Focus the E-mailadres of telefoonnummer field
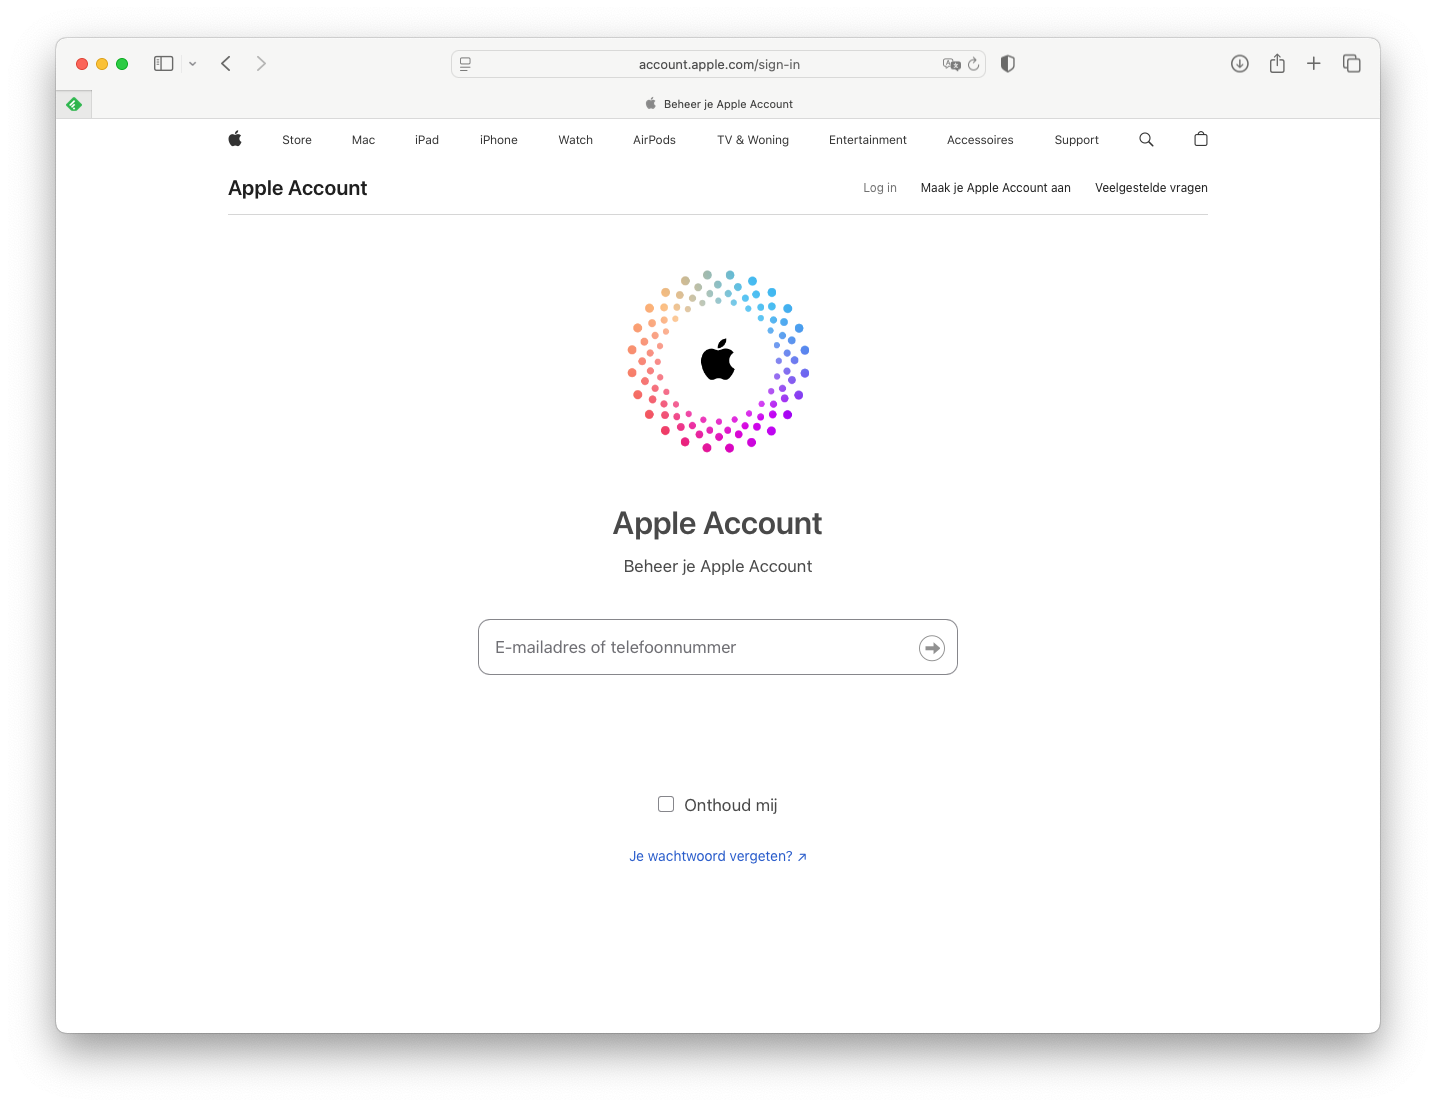 (x=718, y=647)
